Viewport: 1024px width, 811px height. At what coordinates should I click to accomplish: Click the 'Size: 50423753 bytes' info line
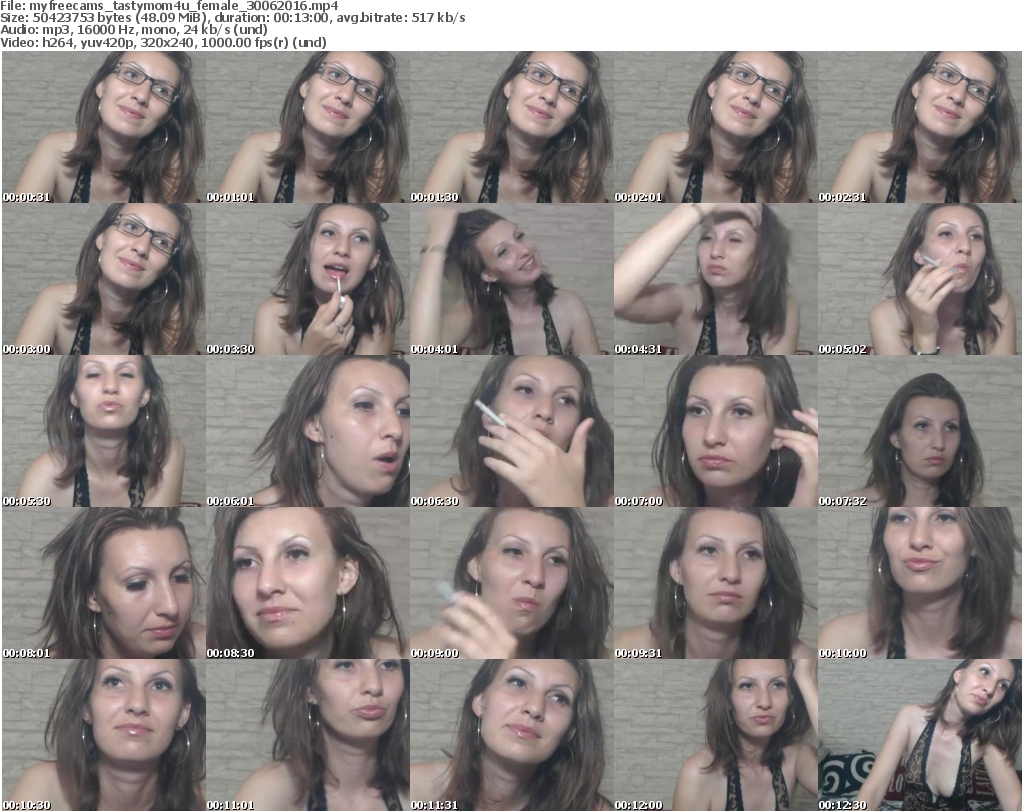233,18
